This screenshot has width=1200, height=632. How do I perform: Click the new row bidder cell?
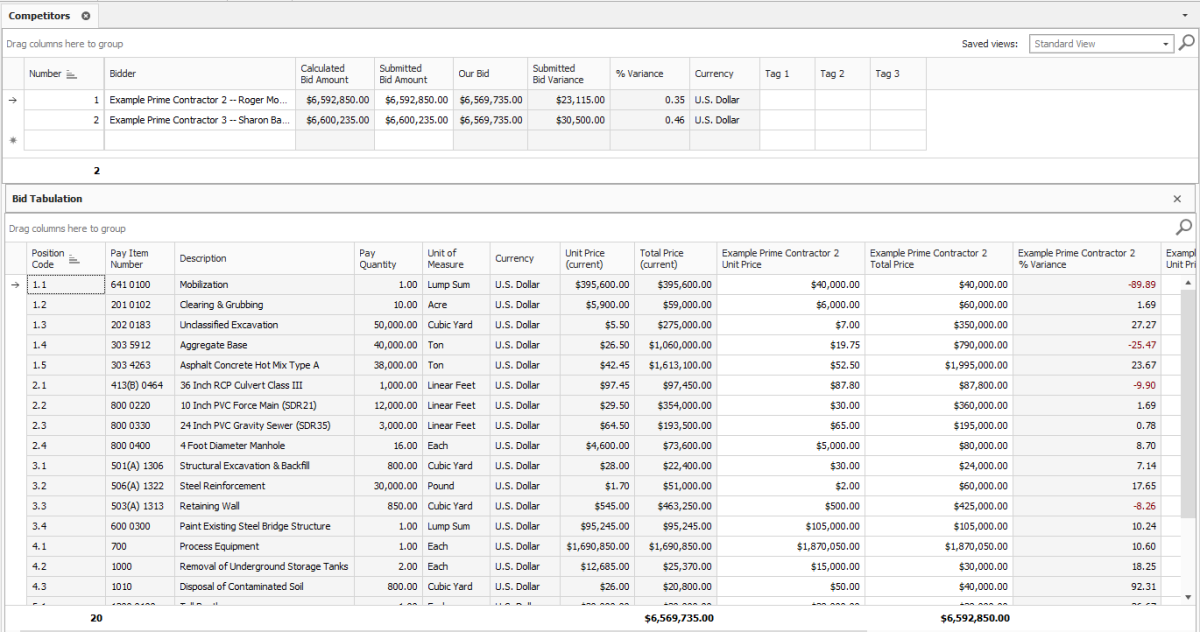198,141
